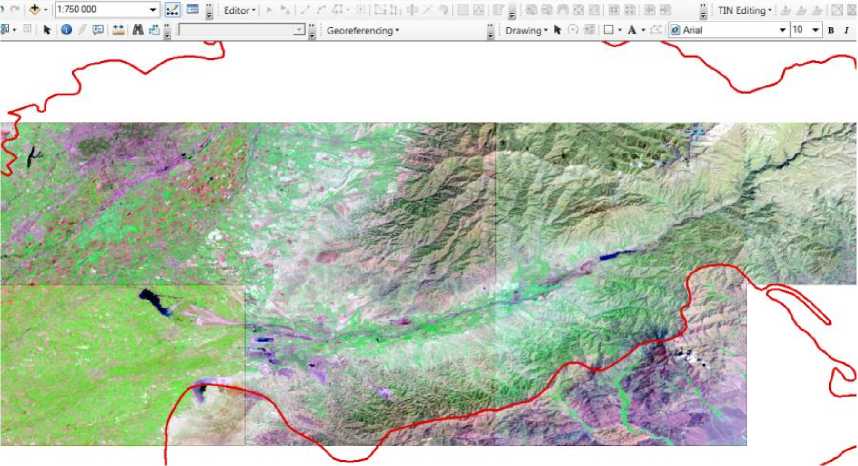Open the map scale 1:750 000 dropdown
This screenshot has height=466, width=858.
pyautogui.click(x=153, y=10)
